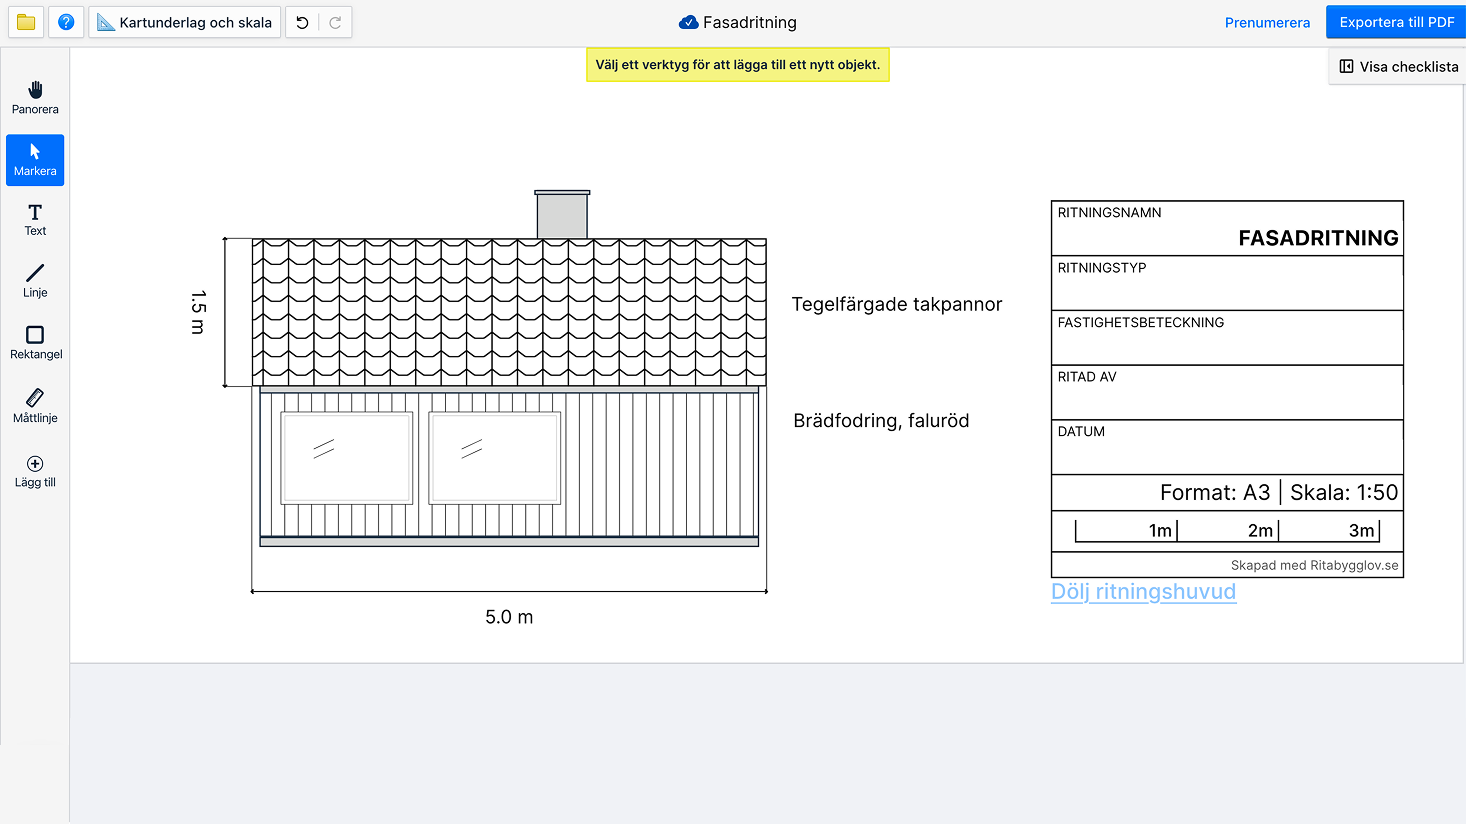Show the Visa checklista panel

[1398, 67]
